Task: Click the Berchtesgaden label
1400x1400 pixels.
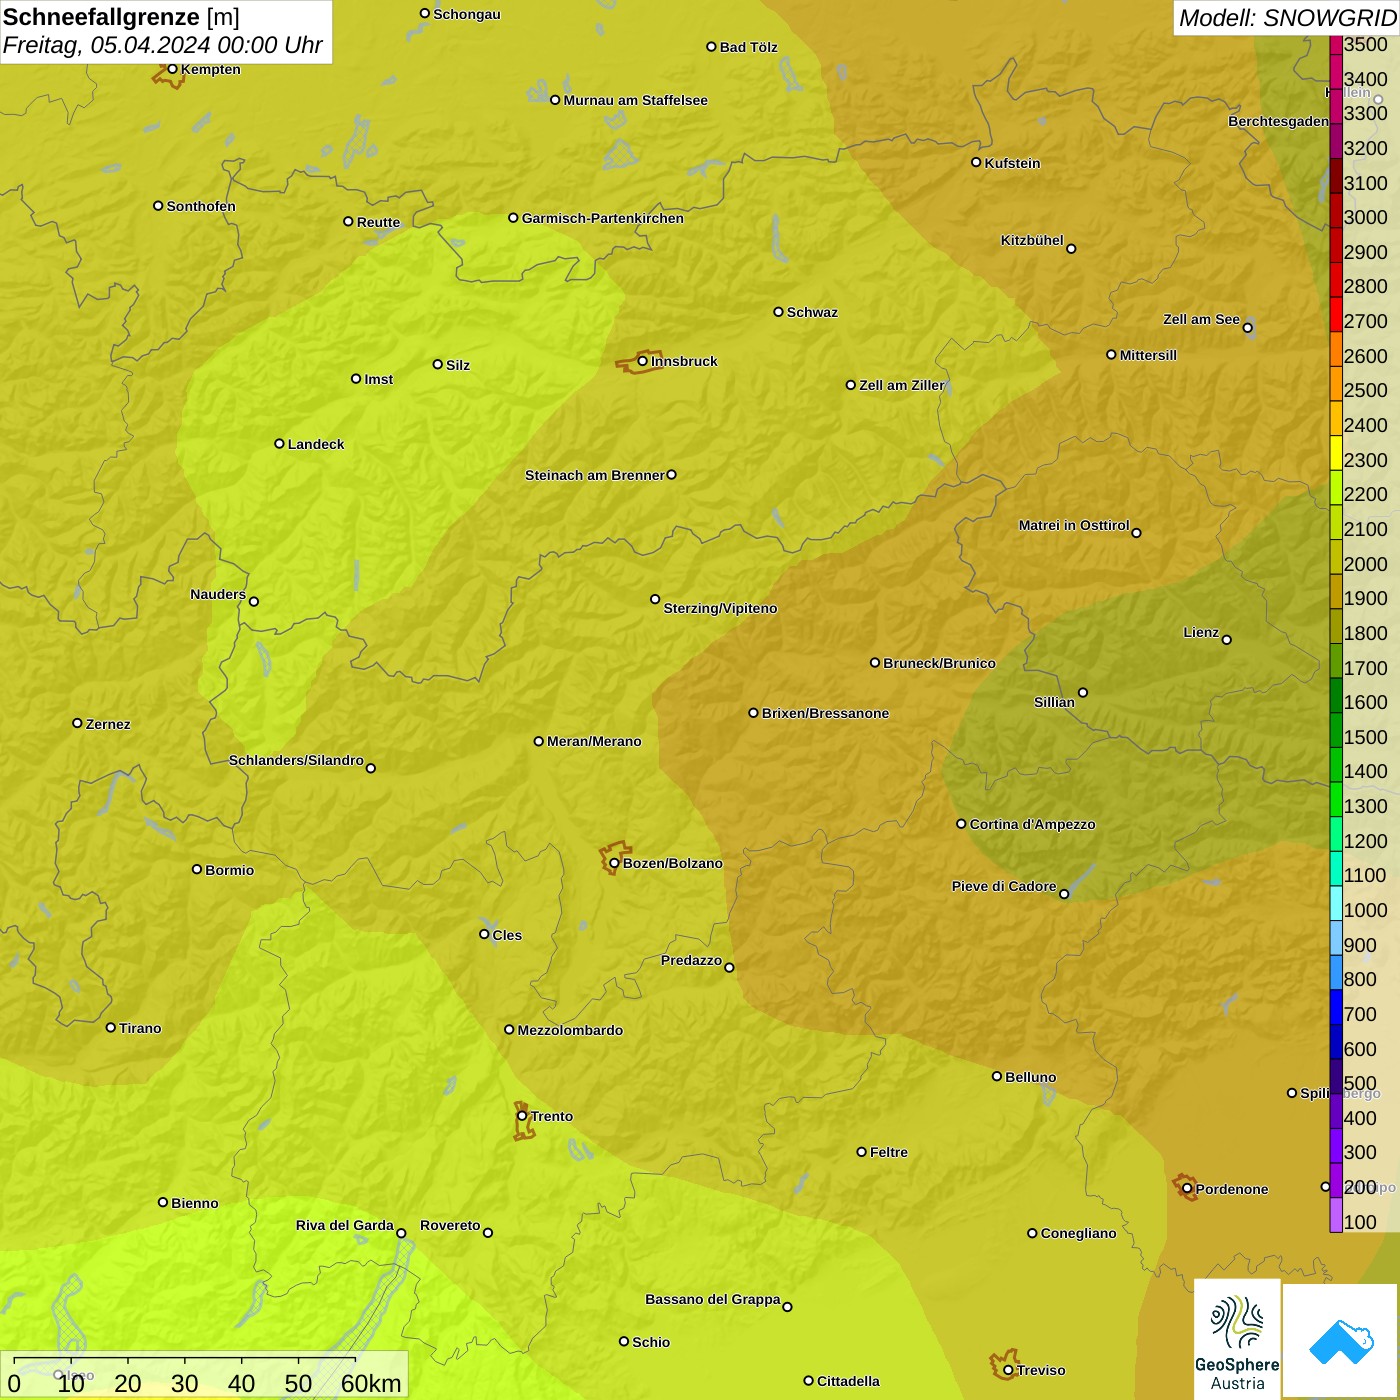Action: tap(1278, 121)
